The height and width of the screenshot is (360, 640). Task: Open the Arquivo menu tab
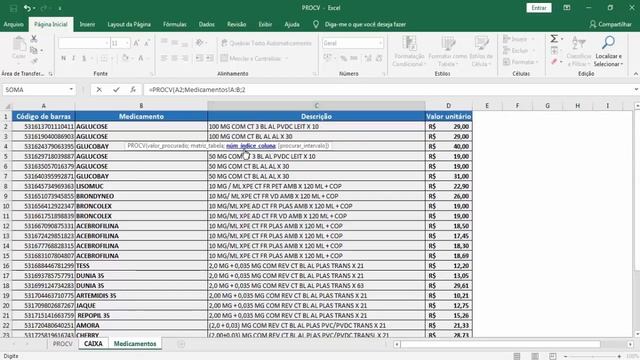point(13,24)
